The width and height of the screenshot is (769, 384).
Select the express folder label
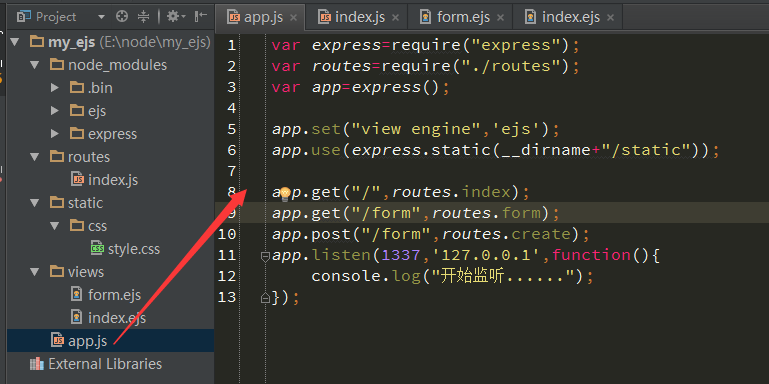(112, 134)
